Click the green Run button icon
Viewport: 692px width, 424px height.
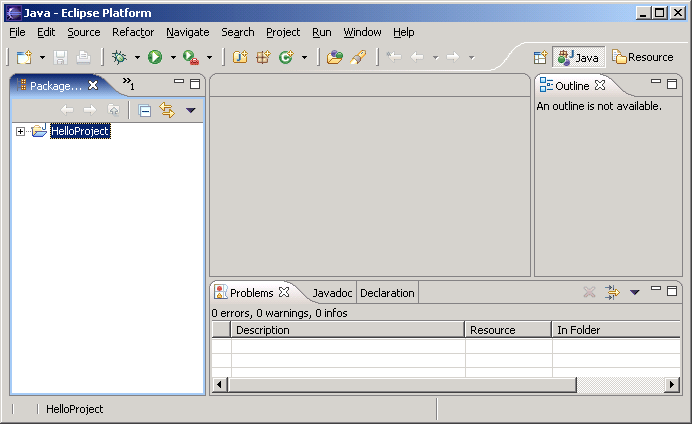[155, 57]
